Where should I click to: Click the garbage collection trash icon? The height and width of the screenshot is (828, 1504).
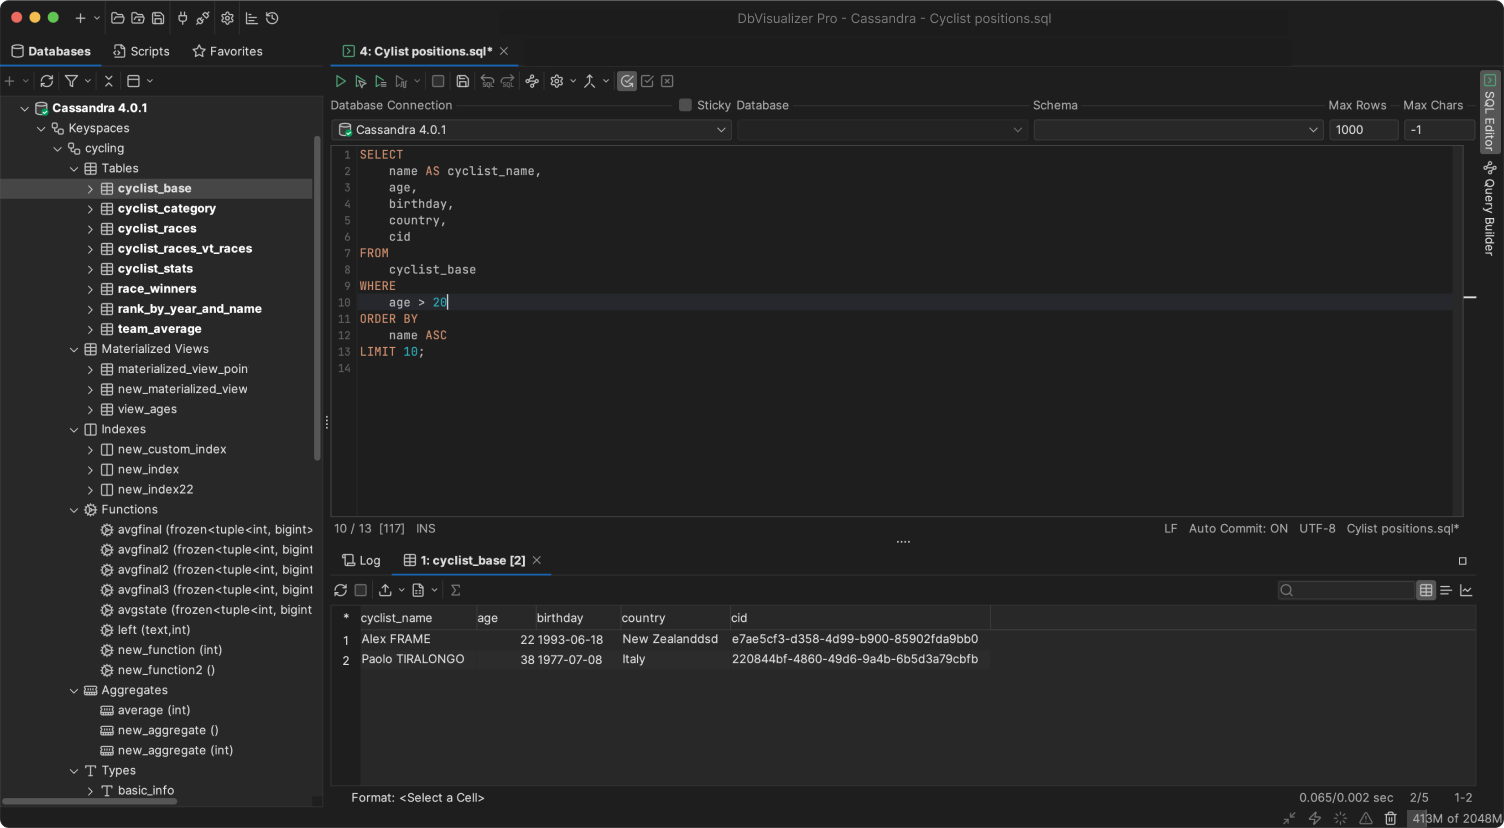pyautogui.click(x=1390, y=818)
